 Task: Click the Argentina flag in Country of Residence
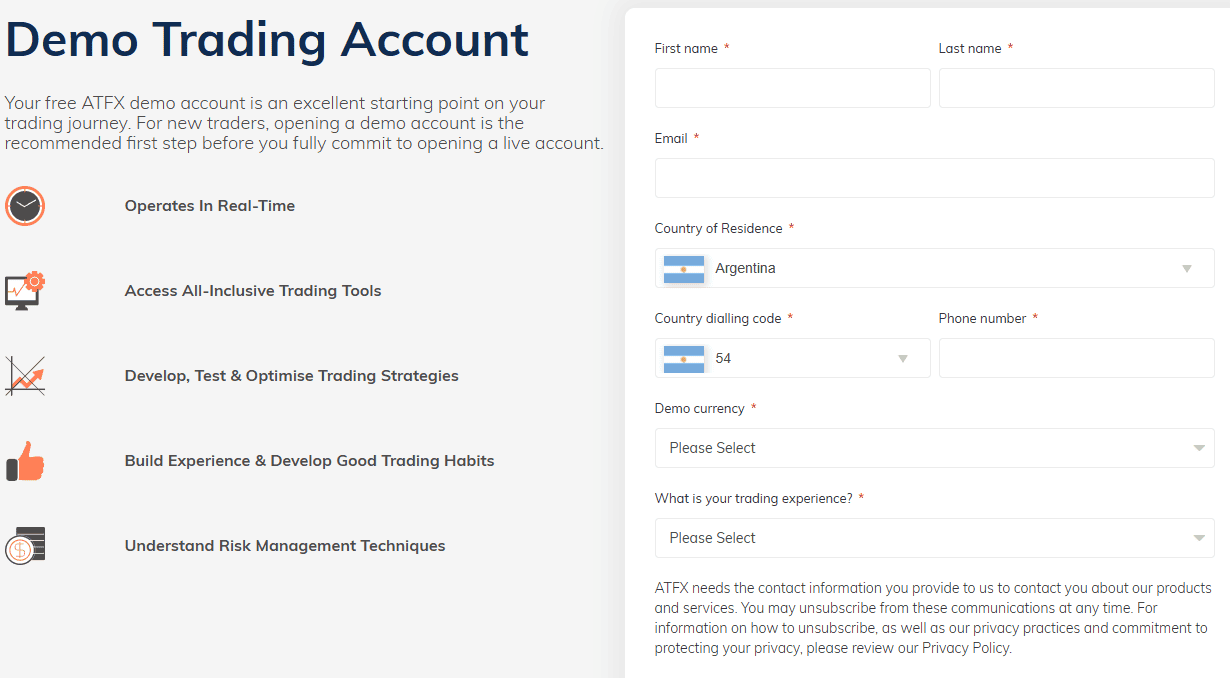click(684, 268)
